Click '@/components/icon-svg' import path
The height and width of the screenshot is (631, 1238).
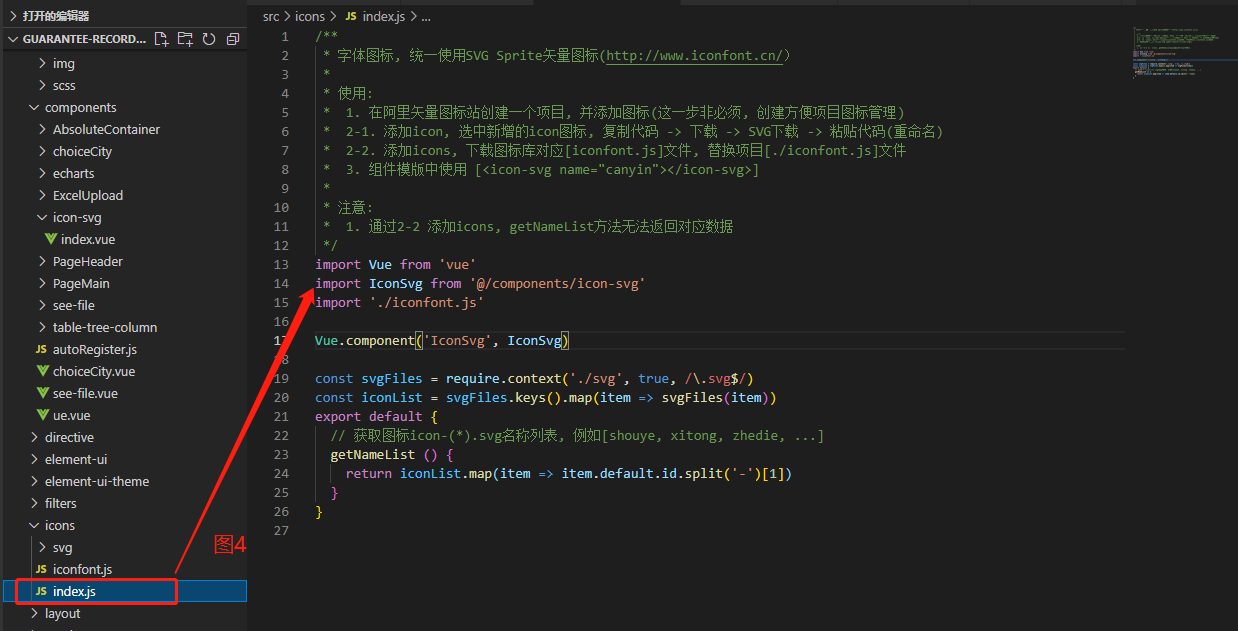click(x=556, y=284)
